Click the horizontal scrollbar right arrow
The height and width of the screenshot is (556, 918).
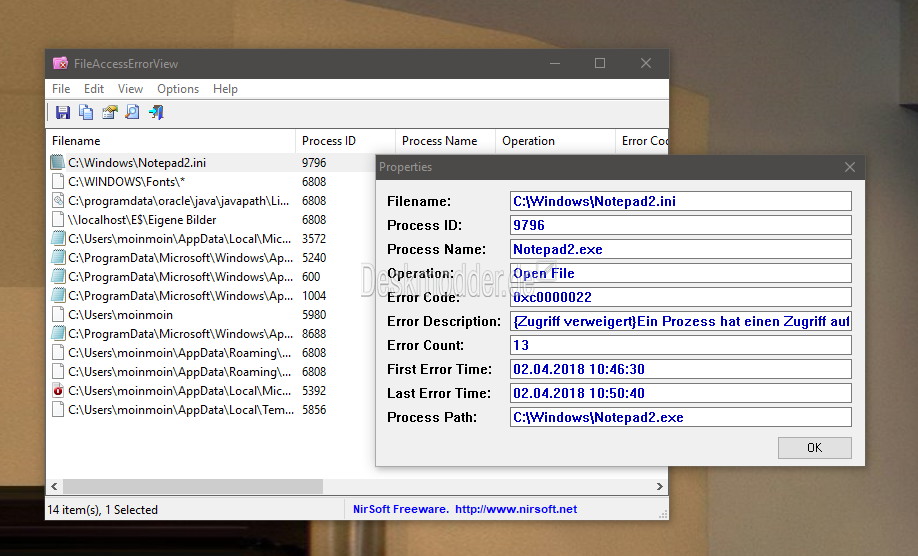pos(660,486)
